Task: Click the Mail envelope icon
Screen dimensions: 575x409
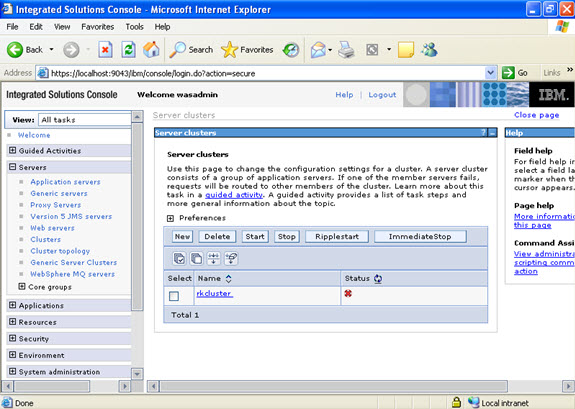Action: [318, 50]
